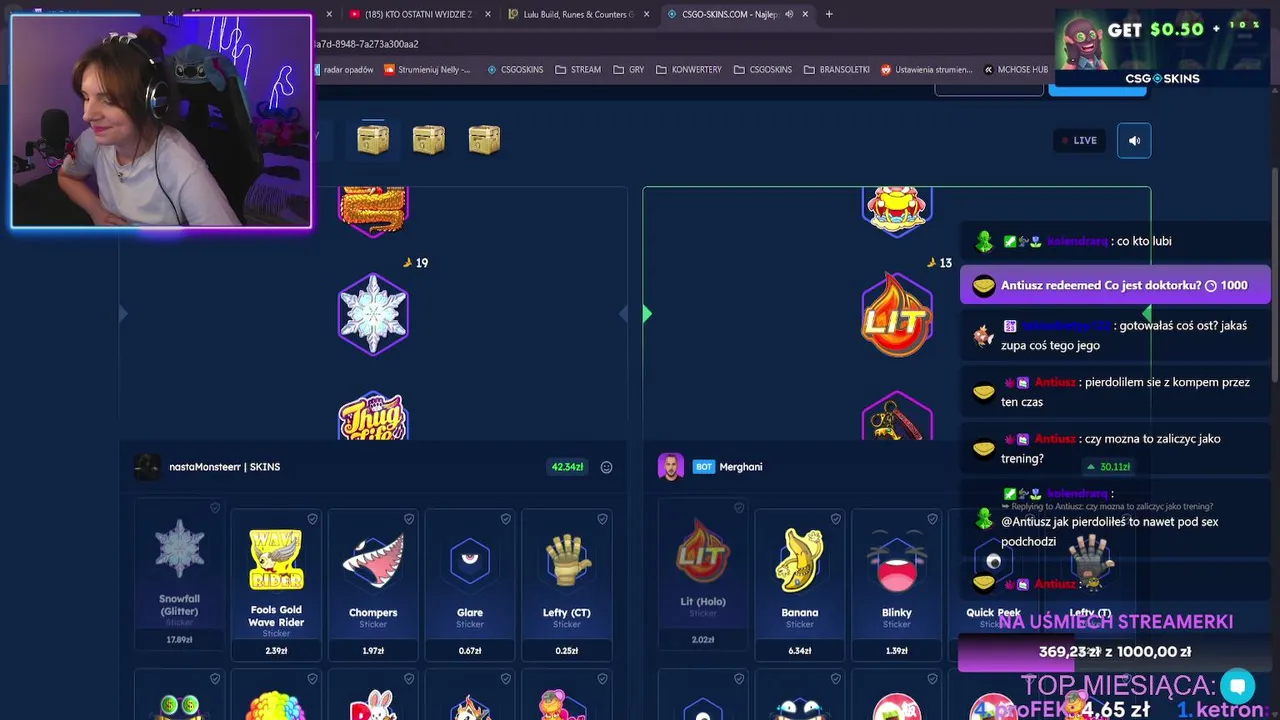Open nastaMonsteerr's player avatar
The width and height of the screenshot is (1280, 720).
[x=147, y=467]
